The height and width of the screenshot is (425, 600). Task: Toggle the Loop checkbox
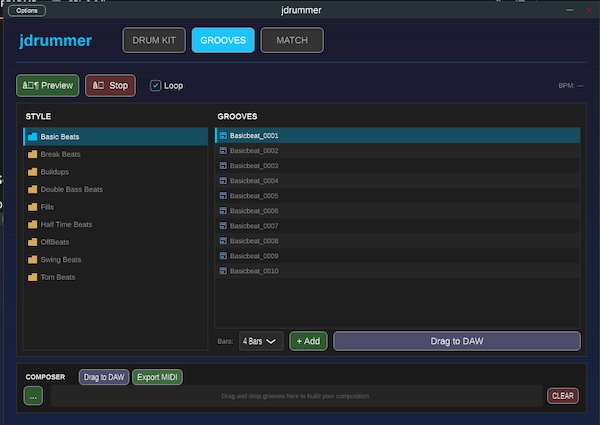[155, 86]
